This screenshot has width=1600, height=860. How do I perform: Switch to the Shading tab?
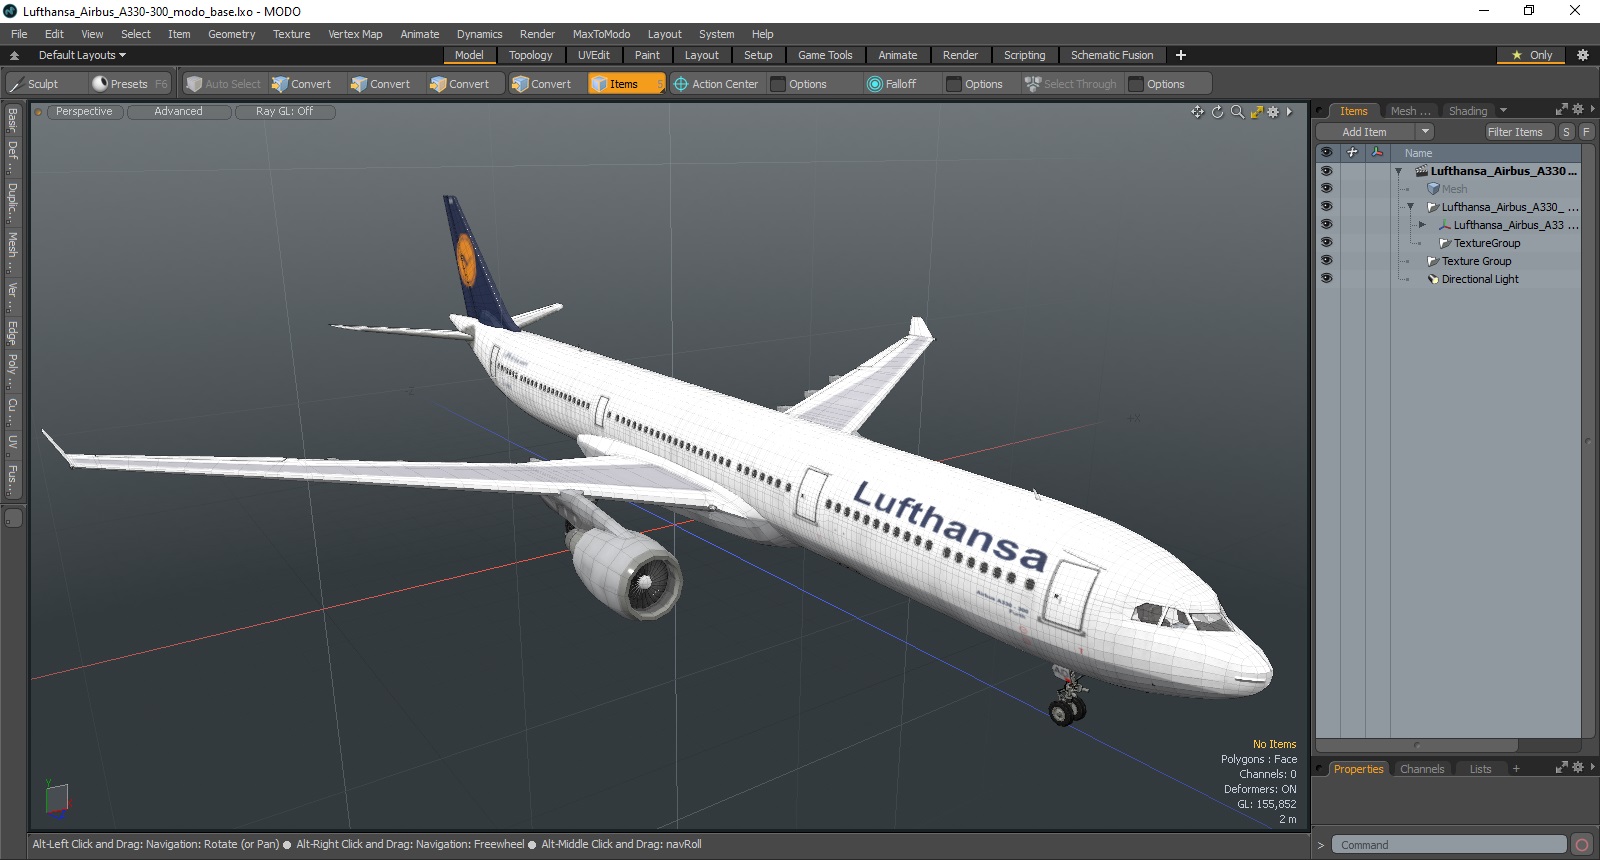pos(1468,111)
